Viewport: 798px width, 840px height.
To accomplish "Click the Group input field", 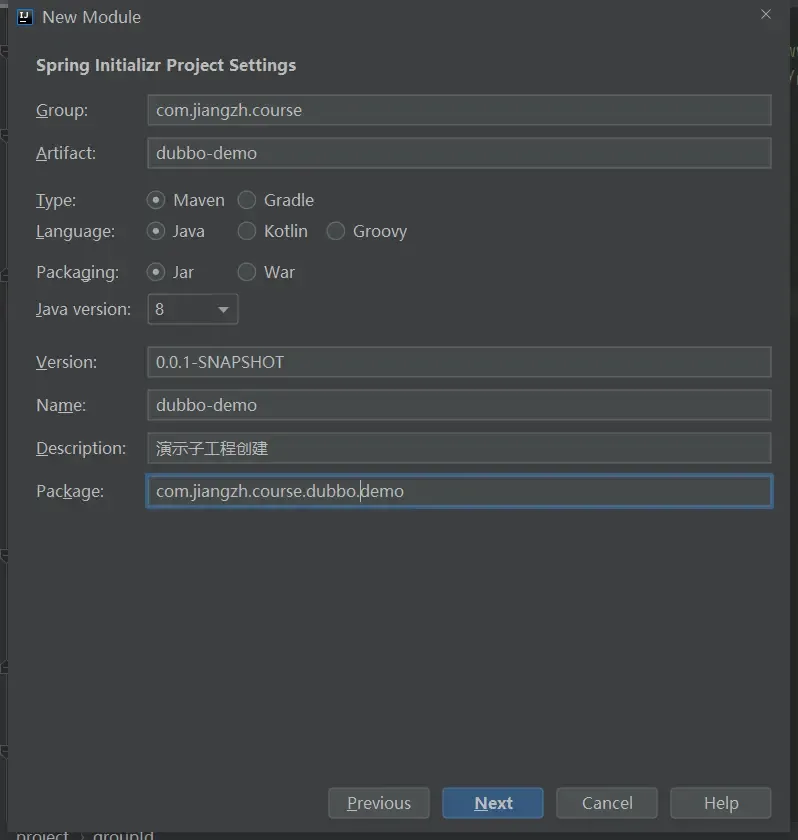I will coord(459,110).
